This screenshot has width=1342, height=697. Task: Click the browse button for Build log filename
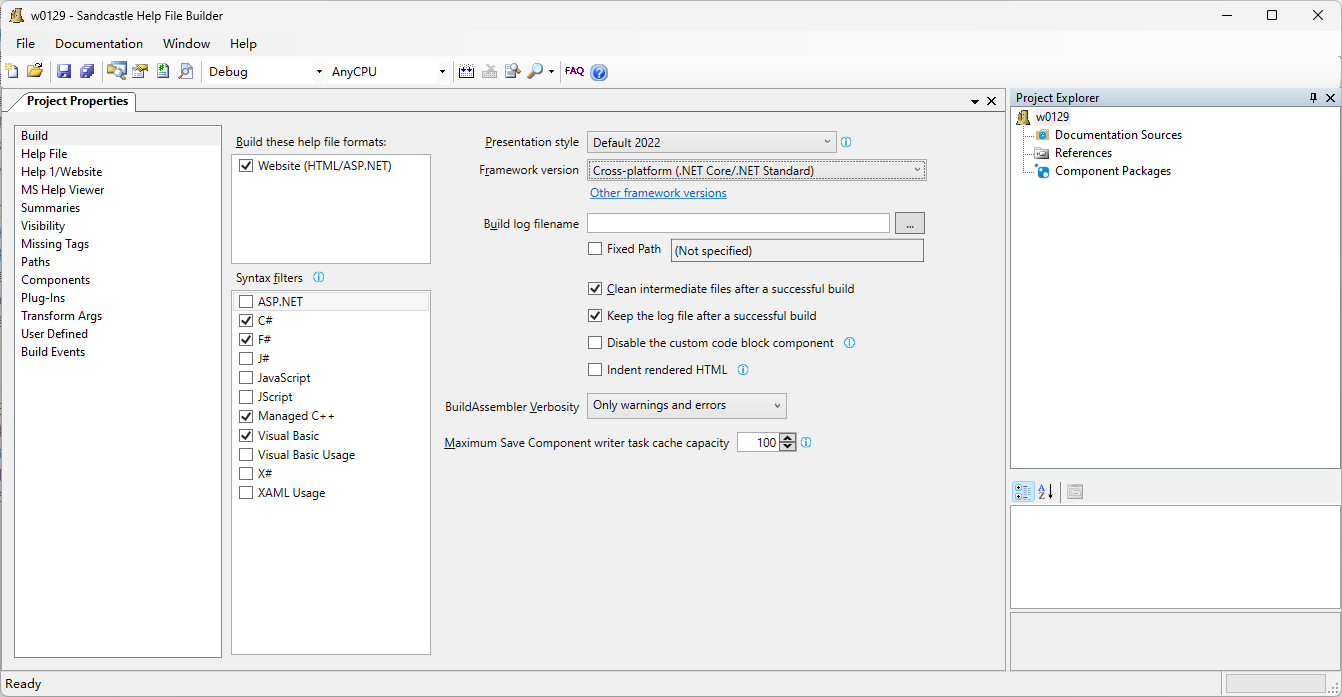coord(910,223)
